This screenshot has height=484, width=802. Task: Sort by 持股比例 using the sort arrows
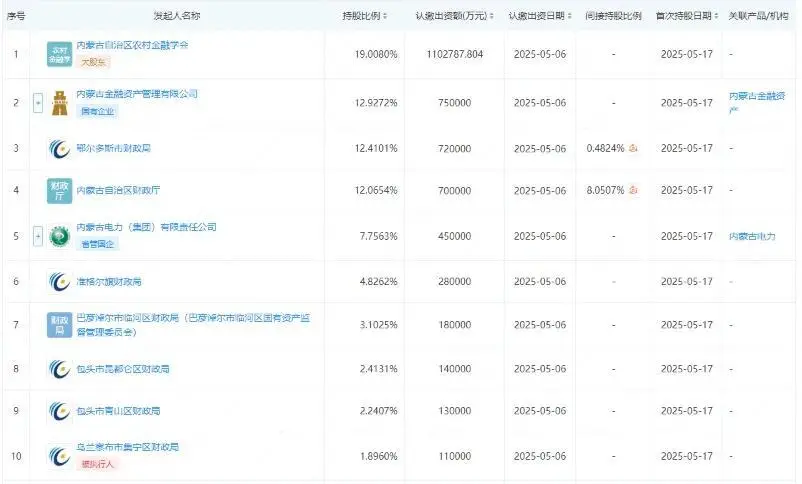[x=385, y=16]
